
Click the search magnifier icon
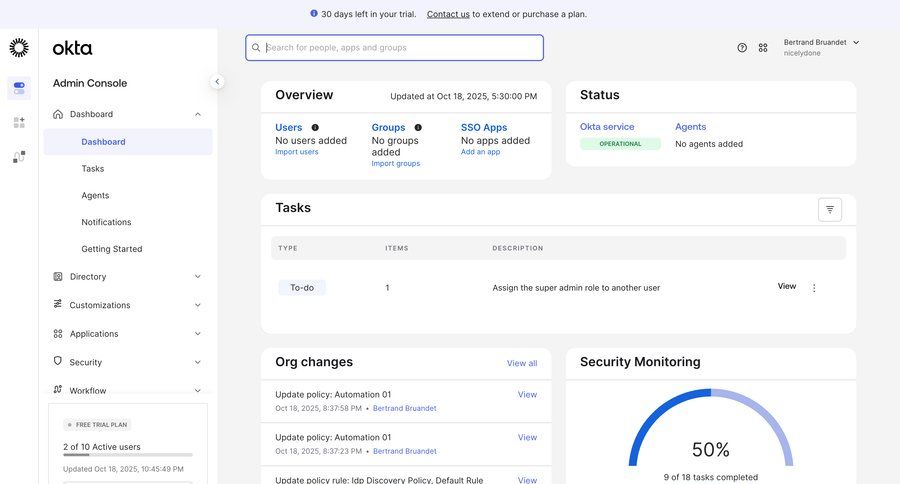[x=256, y=48]
